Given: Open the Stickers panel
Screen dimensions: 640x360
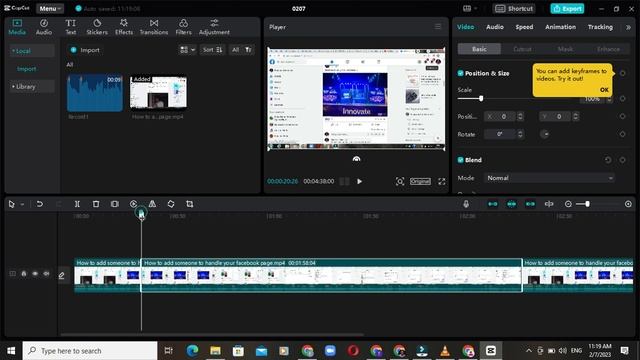Looking at the screenshot, I should click(x=97, y=27).
